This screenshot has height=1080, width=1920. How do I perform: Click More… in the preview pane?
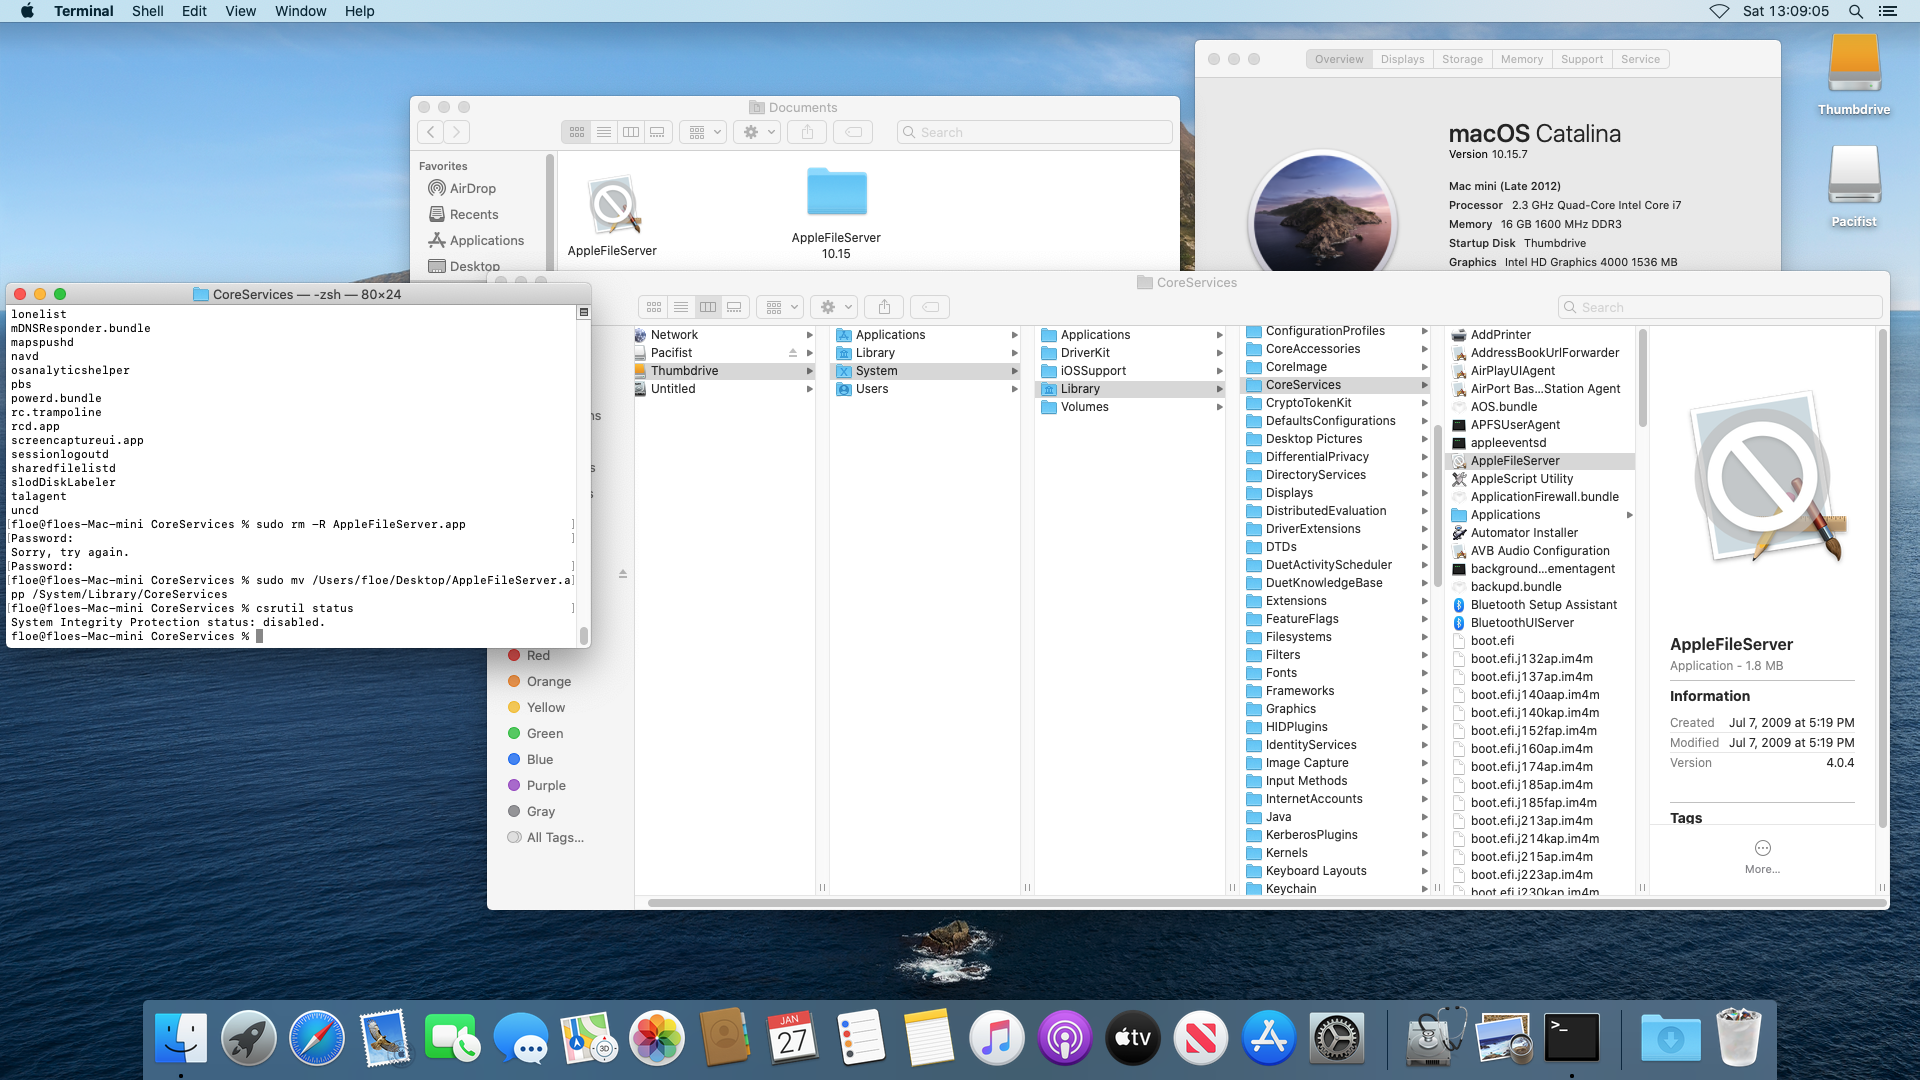1762,857
